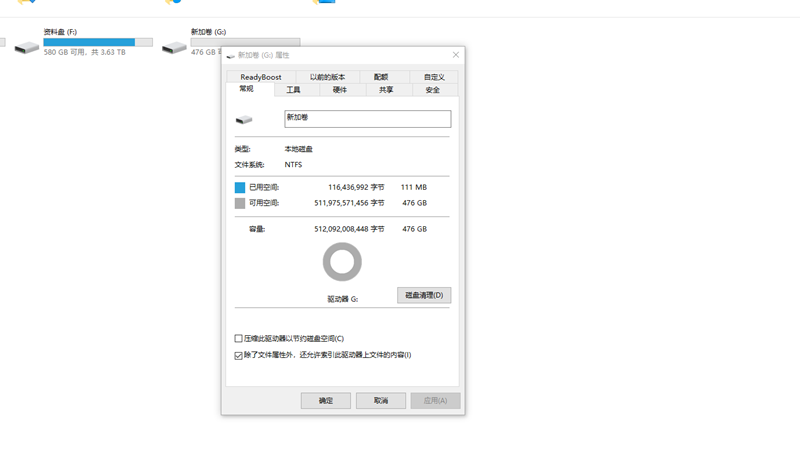Open the 安全 tab
The image size is (800, 462).
pos(433,90)
